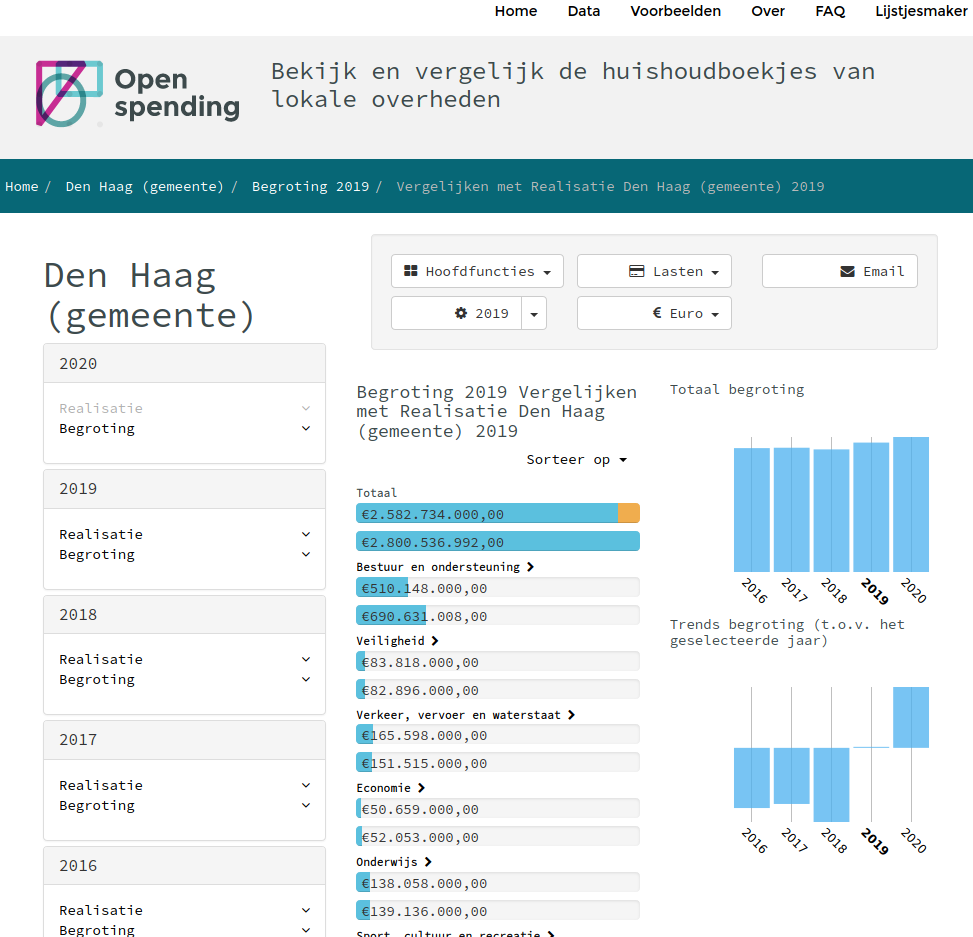Viewport: 973px width, 937px height.
Task: Expand 2017 Begroting chevron
Action: pos(306,805)
